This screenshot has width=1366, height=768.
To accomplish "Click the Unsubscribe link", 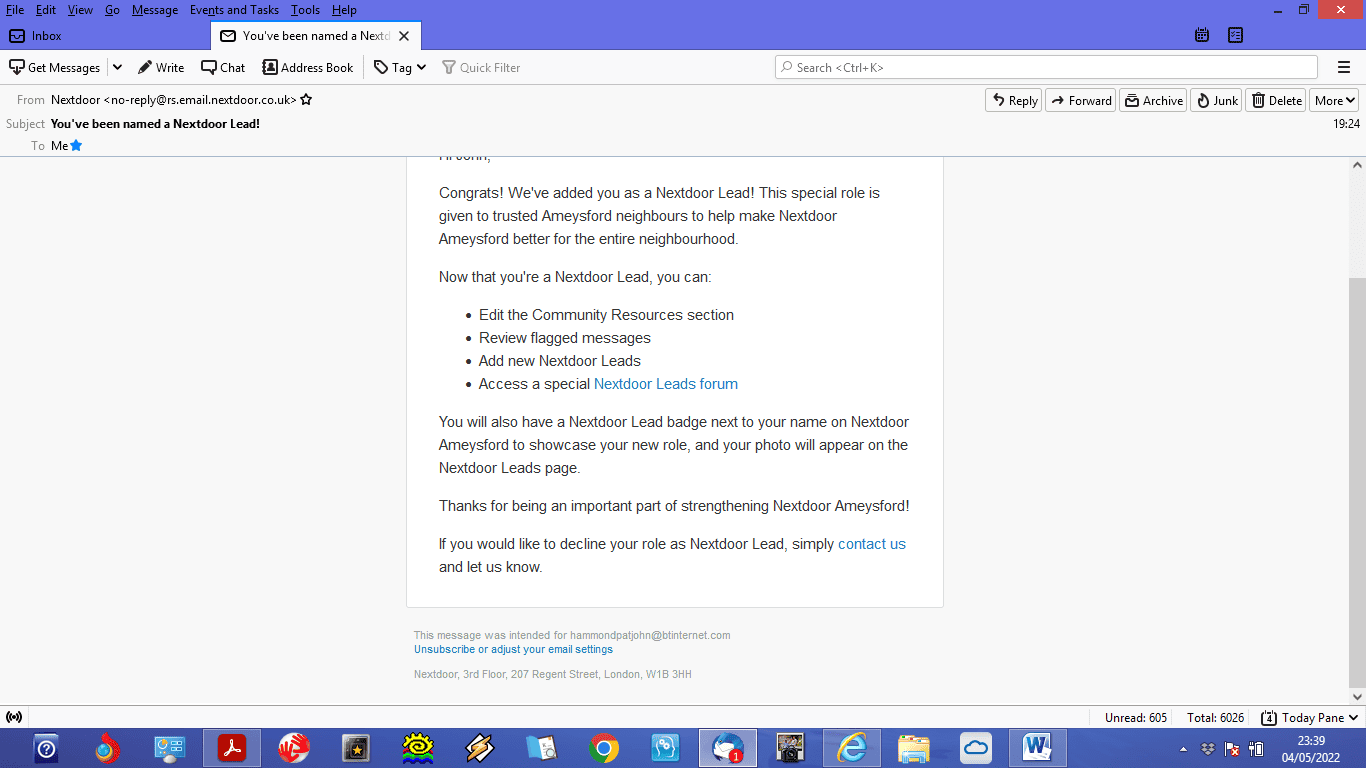I will (x=444, y=650).
